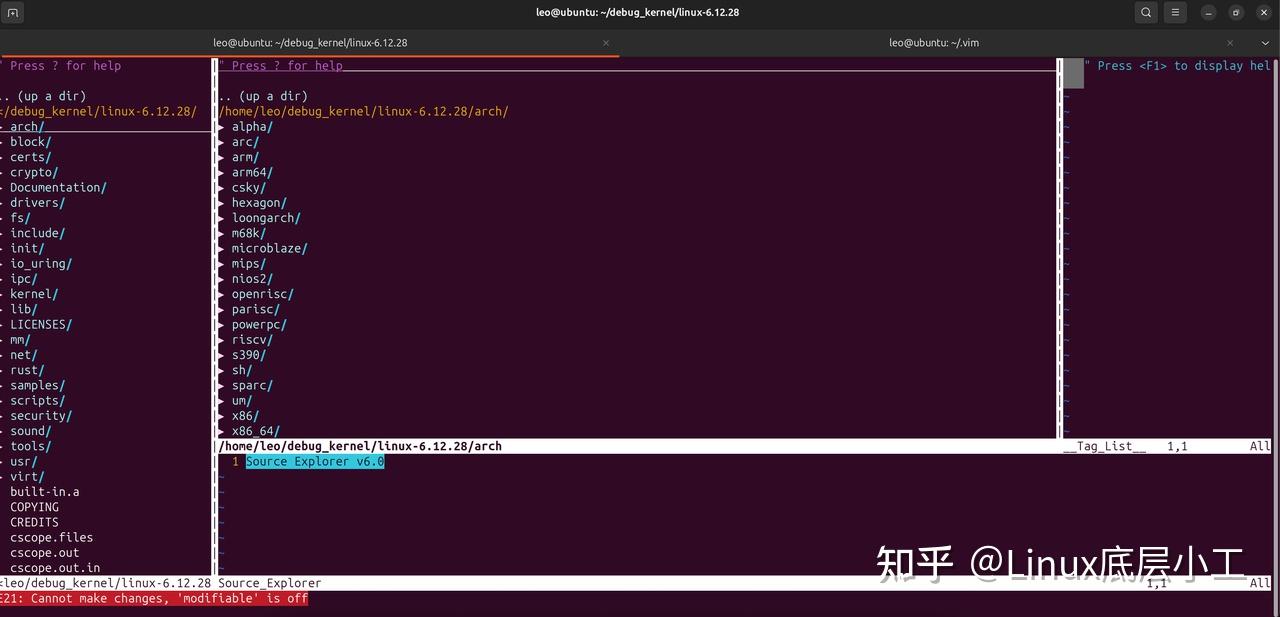Viewport: 1280px width, 617px height.
Task: Open the cscope.files entry
Action: pyautogui.click(x=52, y=537)
